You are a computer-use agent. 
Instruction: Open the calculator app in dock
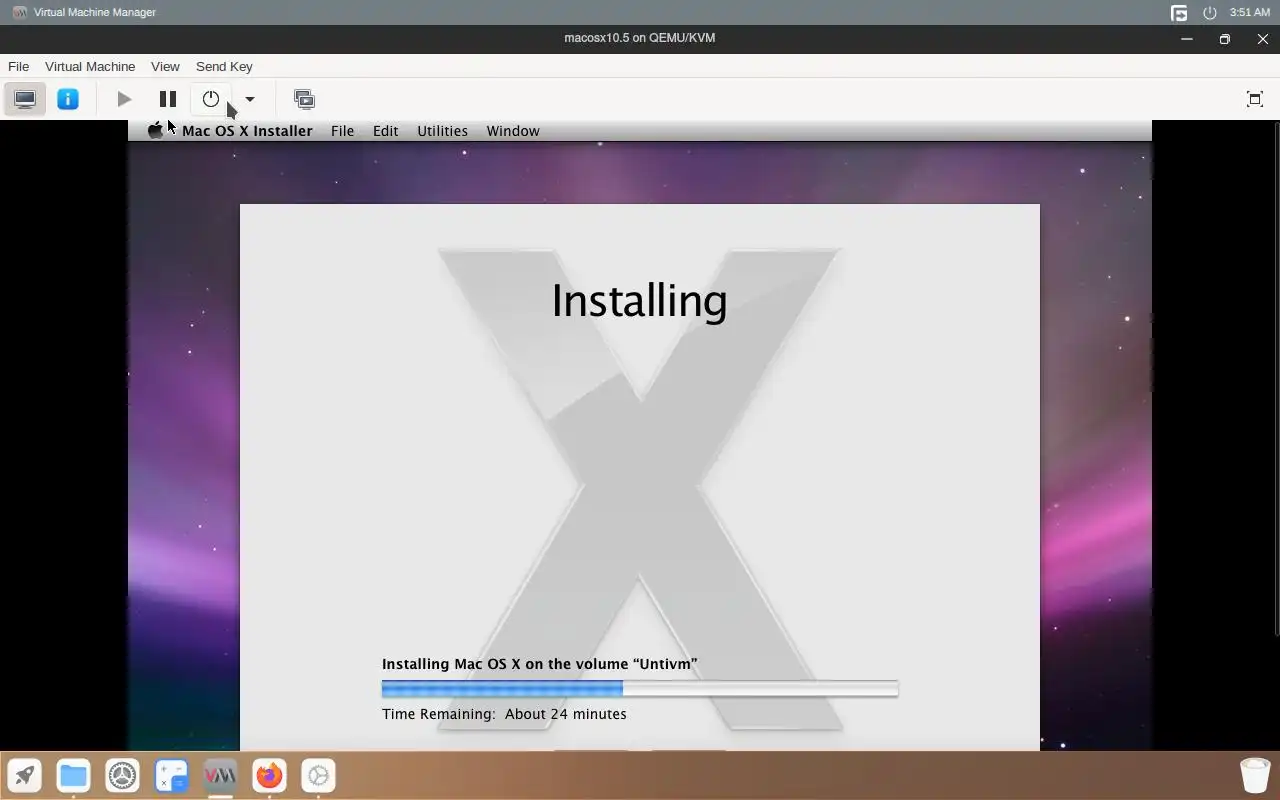[171, 775]
